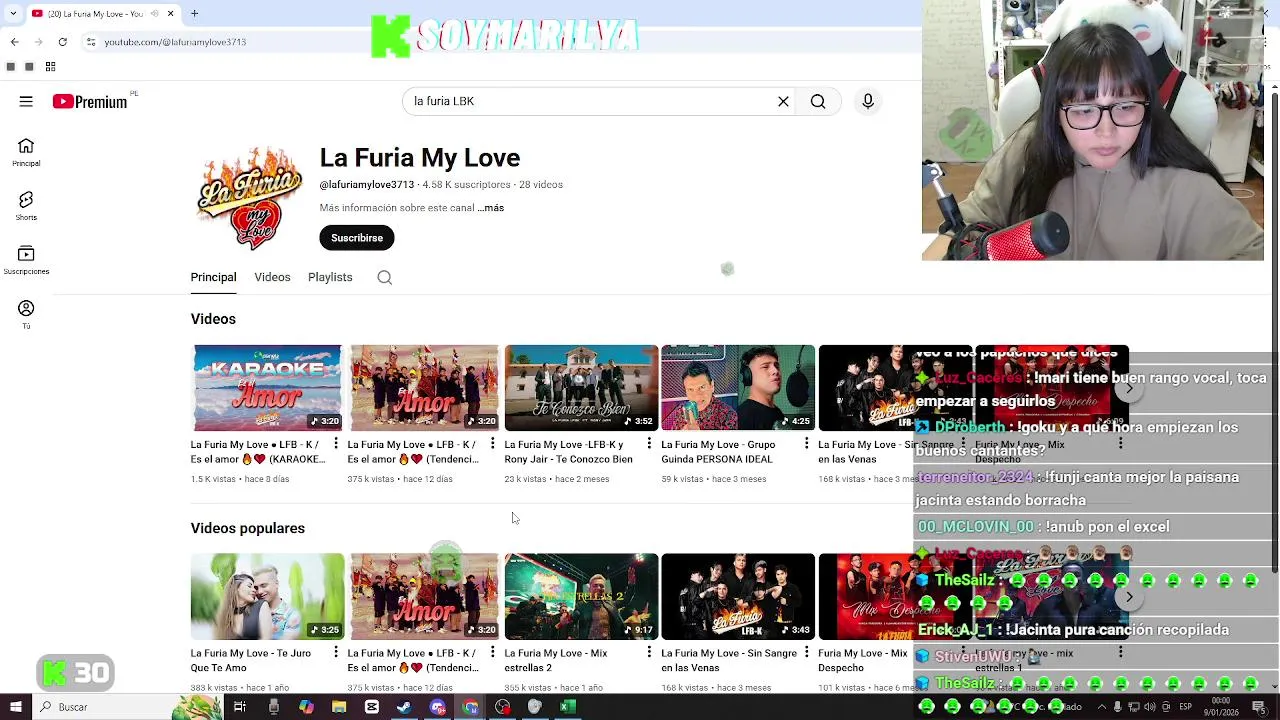This screenshot has height=720, width=1280.
Task: Play the Mix estrellas 2 thumbnail
Action: (x=581, y=597)
